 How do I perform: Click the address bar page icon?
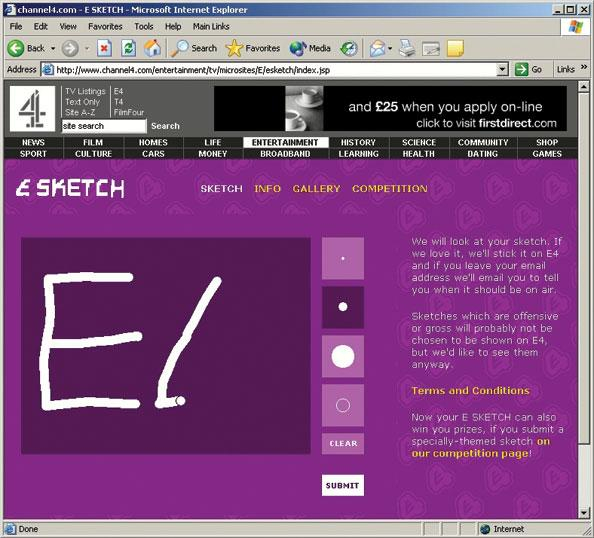tap(48, 70)
